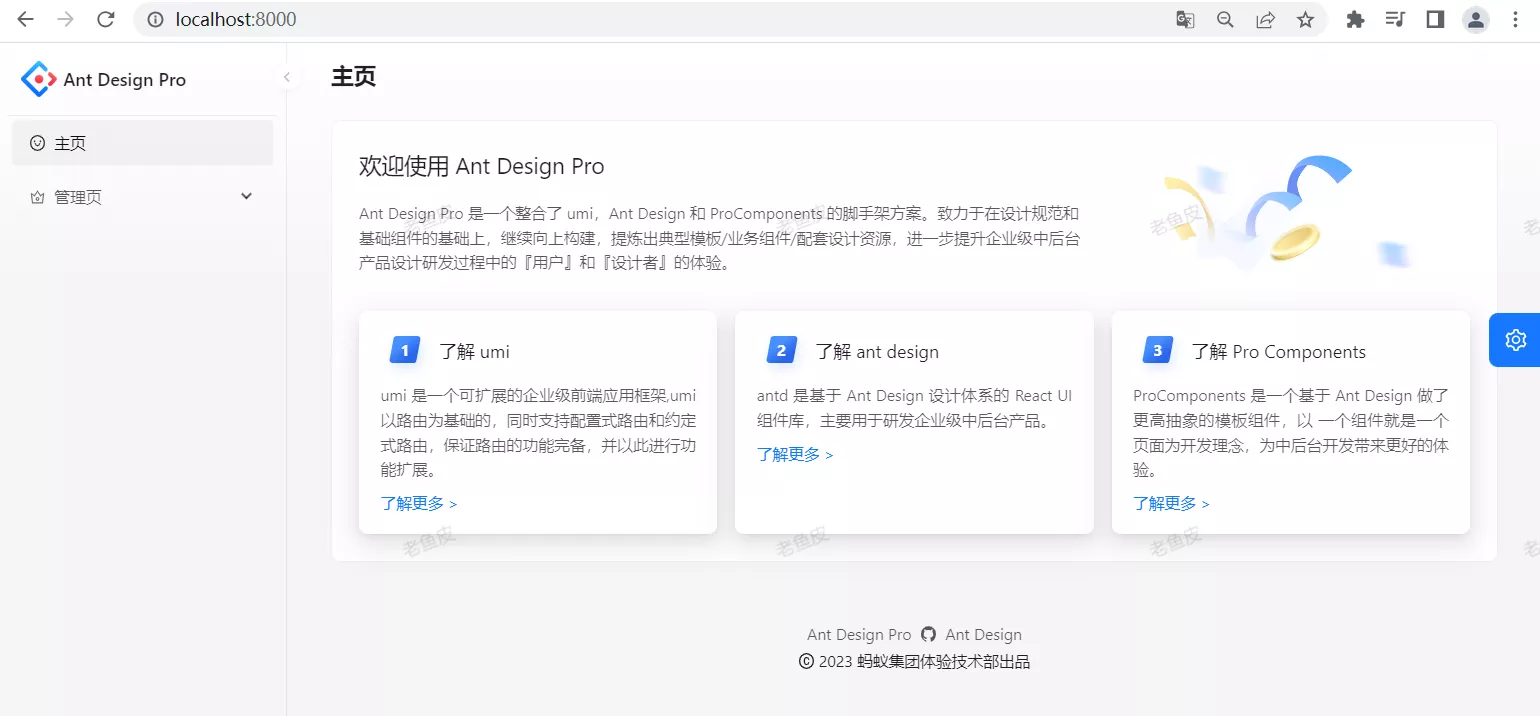Viewport: 1540px width, 716px height.
Task: Click the Ant Design Pro logo
Action: point(38,79)
